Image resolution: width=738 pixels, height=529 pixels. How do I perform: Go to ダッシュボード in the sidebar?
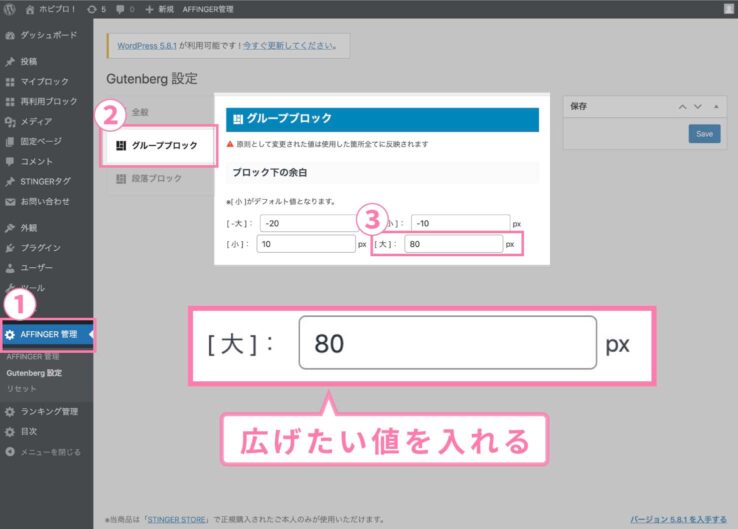pos(46,35)
